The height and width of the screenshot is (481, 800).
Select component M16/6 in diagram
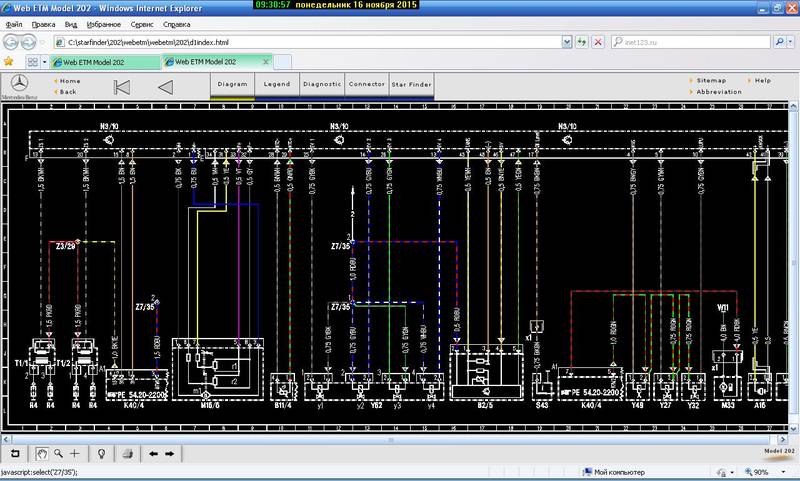210,405
